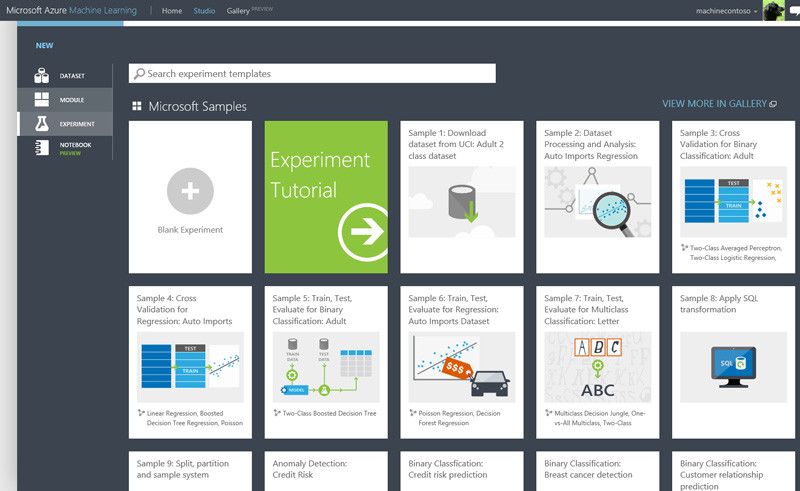800x491 pixels.
Task: Open Sample 4 Cross Validation Regression title
Action: 184,310
